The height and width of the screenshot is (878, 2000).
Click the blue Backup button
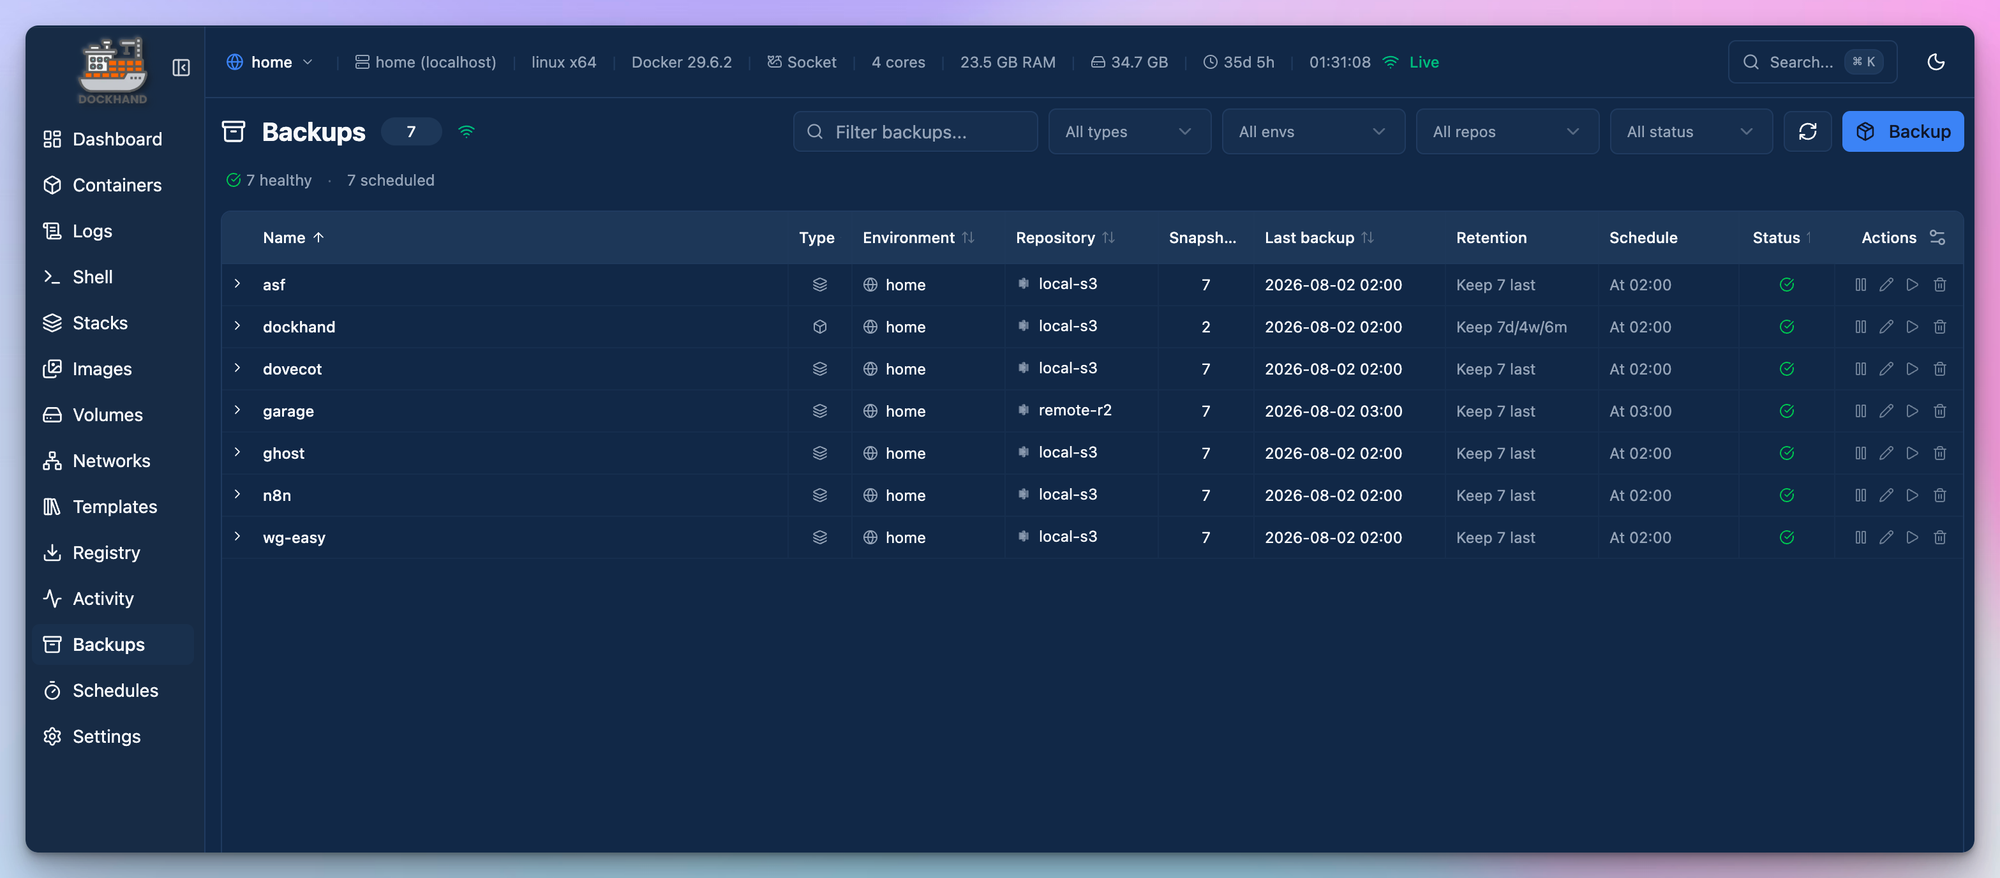click(x=1903, y=131)
